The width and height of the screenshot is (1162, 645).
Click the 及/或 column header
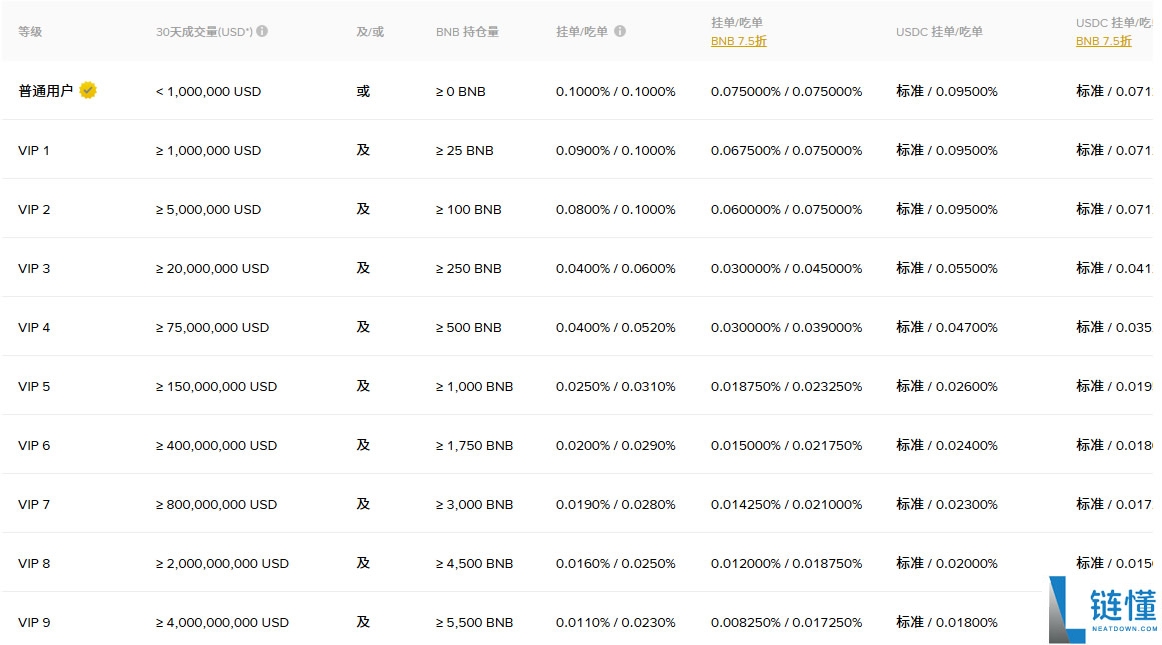pyautogui.click(x=370, y=32)
